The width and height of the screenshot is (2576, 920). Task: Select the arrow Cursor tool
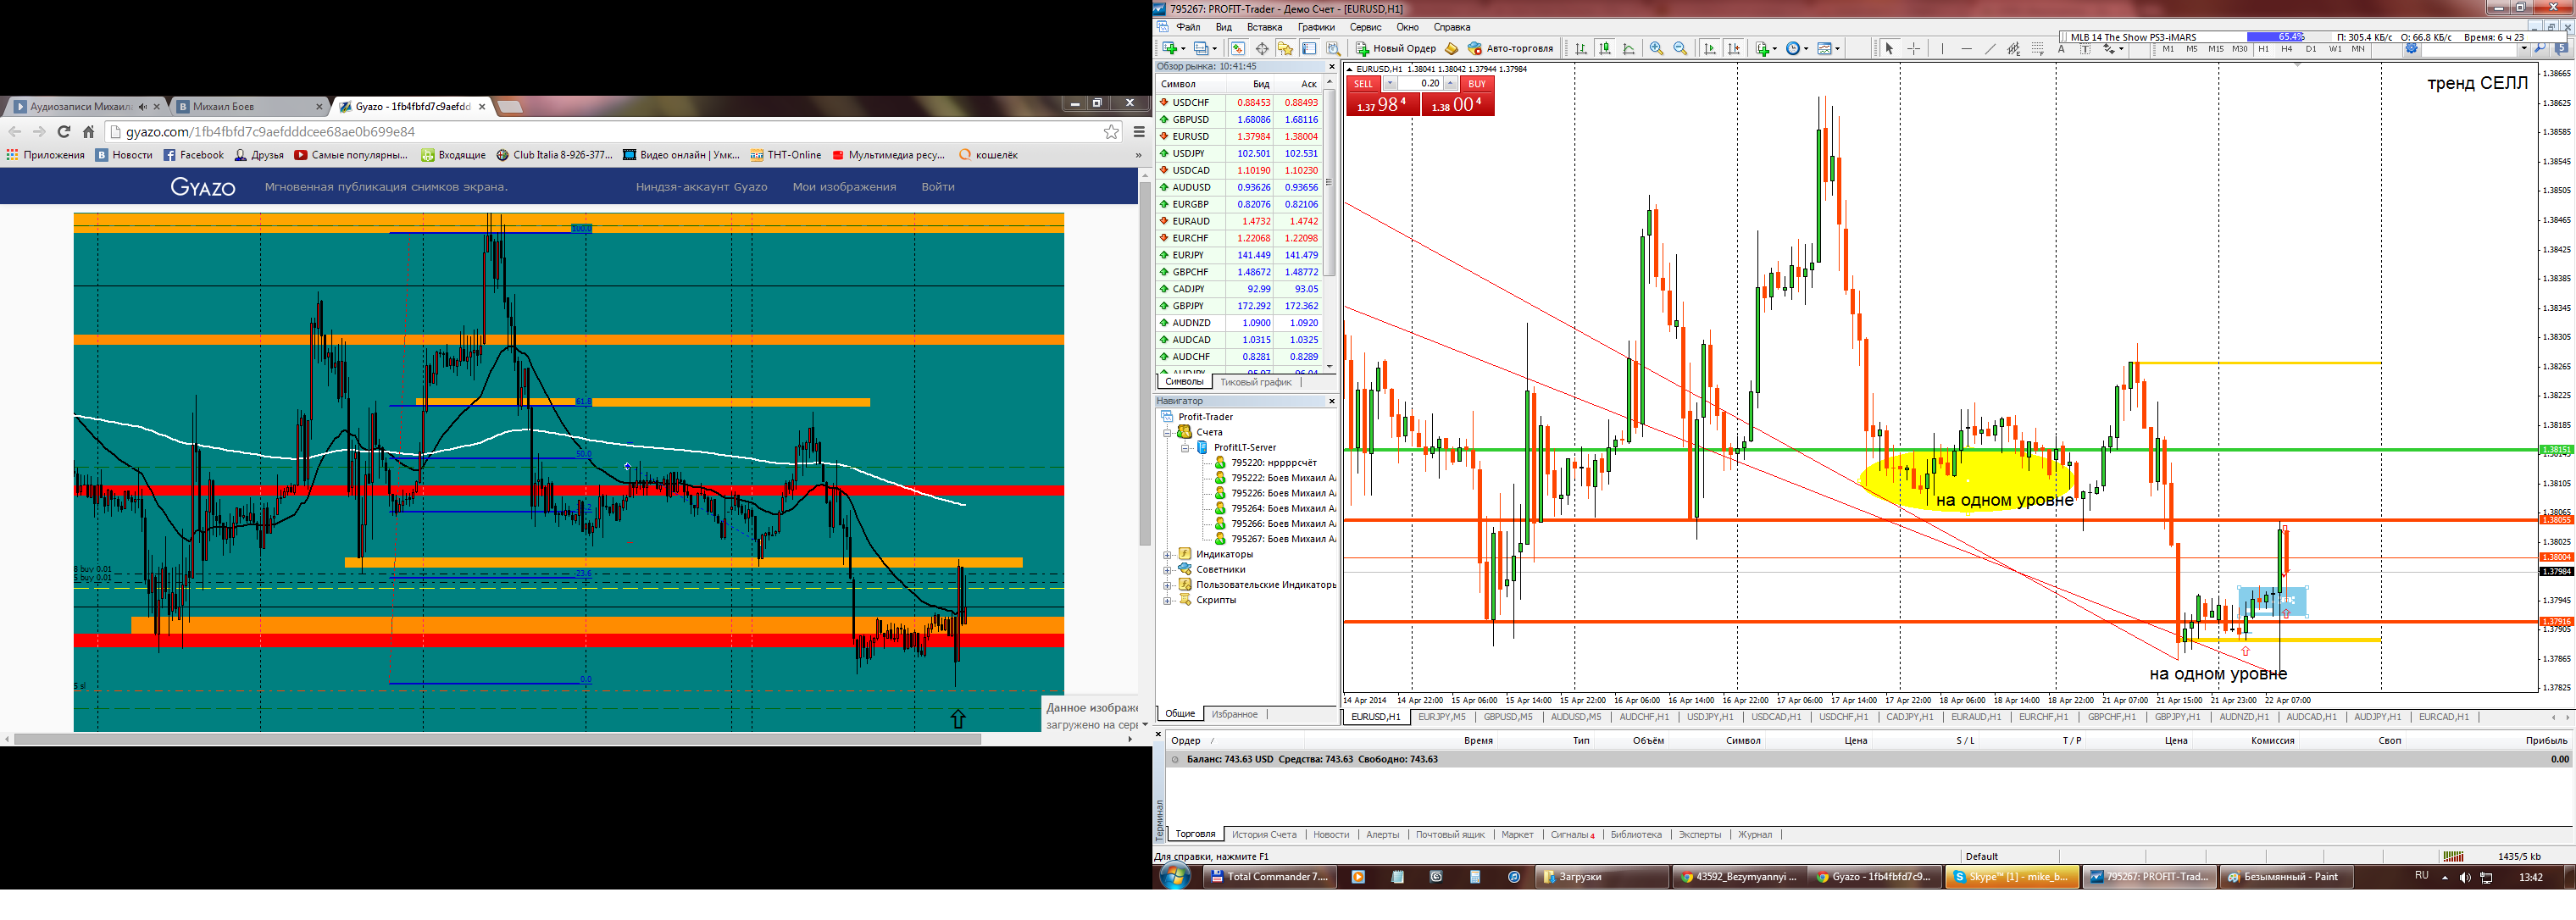click(1890, 49)
